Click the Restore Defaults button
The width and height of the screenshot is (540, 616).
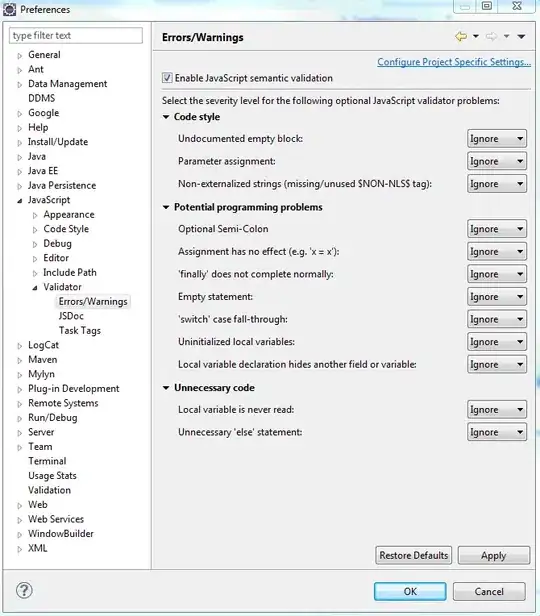coord(414,555)
